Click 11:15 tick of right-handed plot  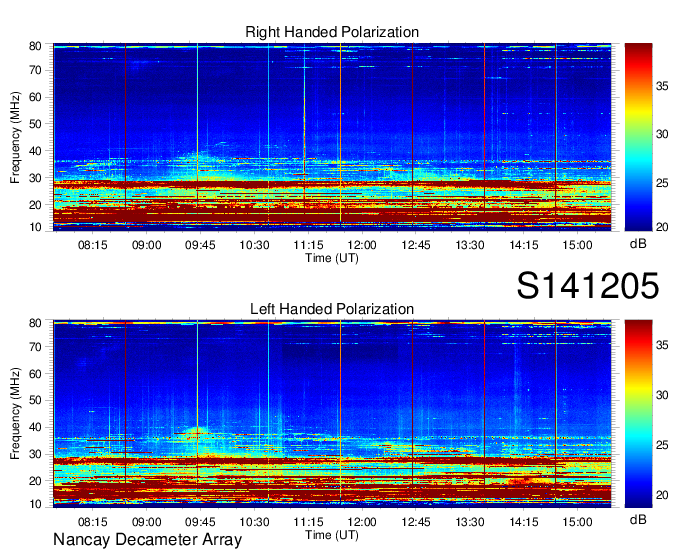click(x=308, y=245)
